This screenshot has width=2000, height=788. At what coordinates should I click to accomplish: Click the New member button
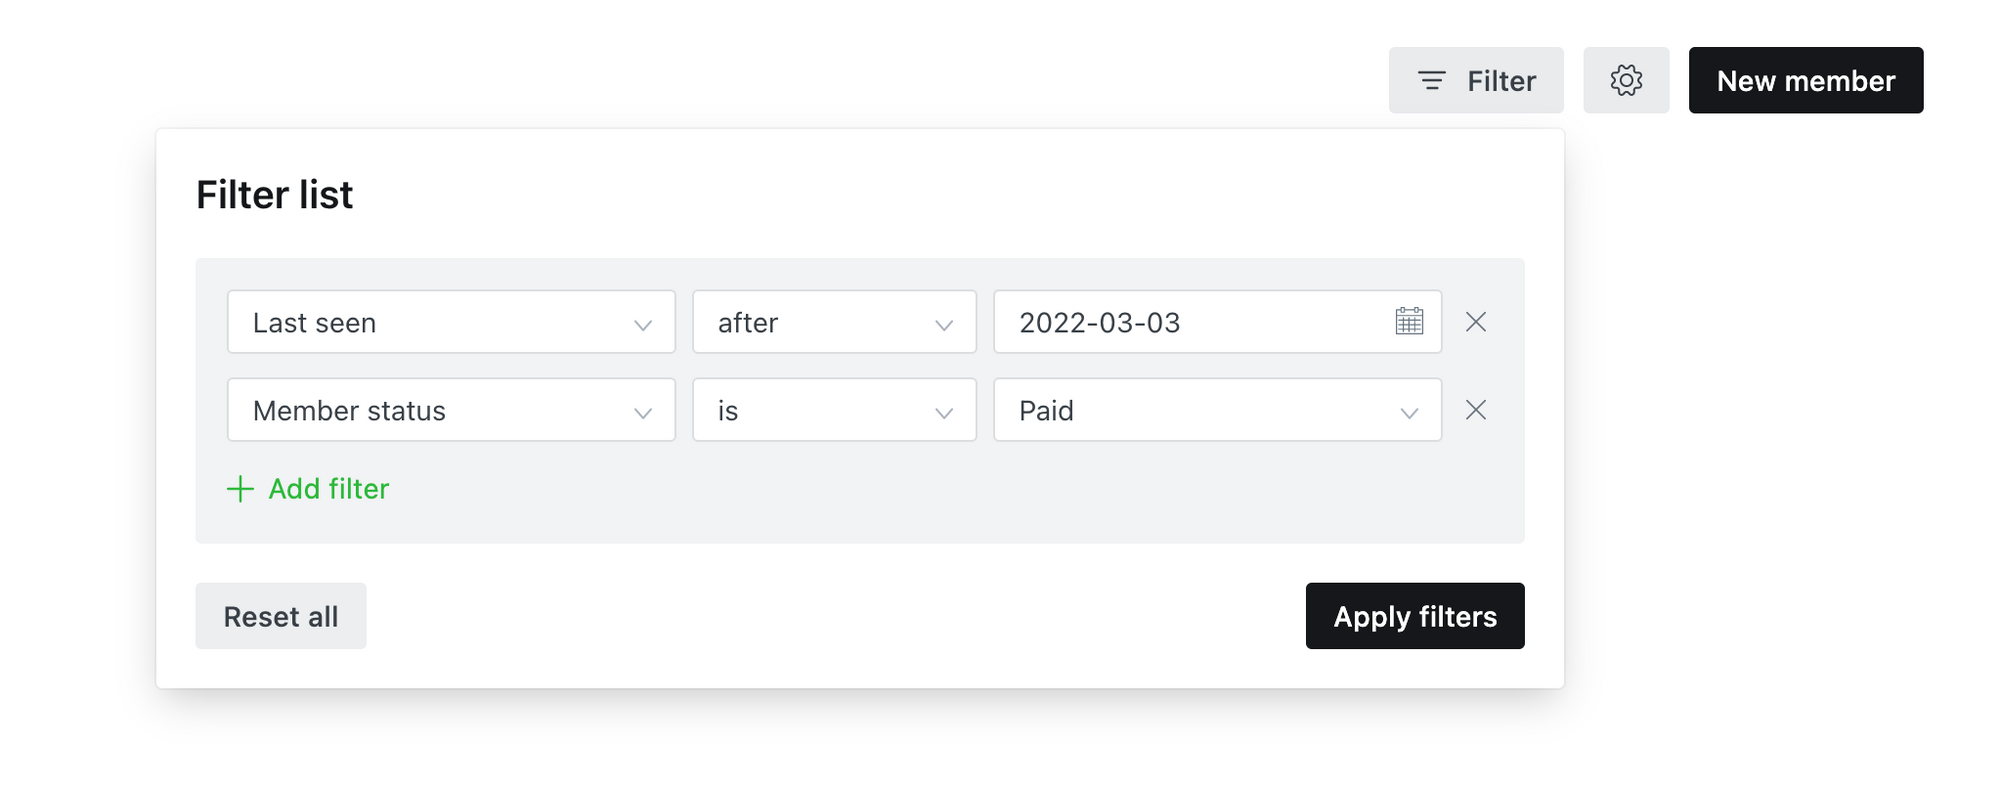tap(1805, 80)
